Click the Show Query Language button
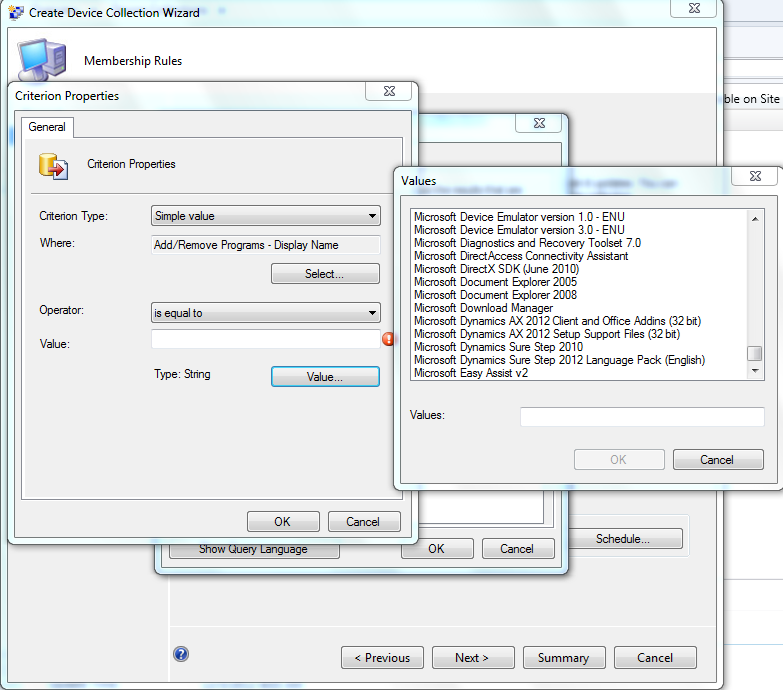The height and width of the screenshot is (690, 783). pos(254,550)
